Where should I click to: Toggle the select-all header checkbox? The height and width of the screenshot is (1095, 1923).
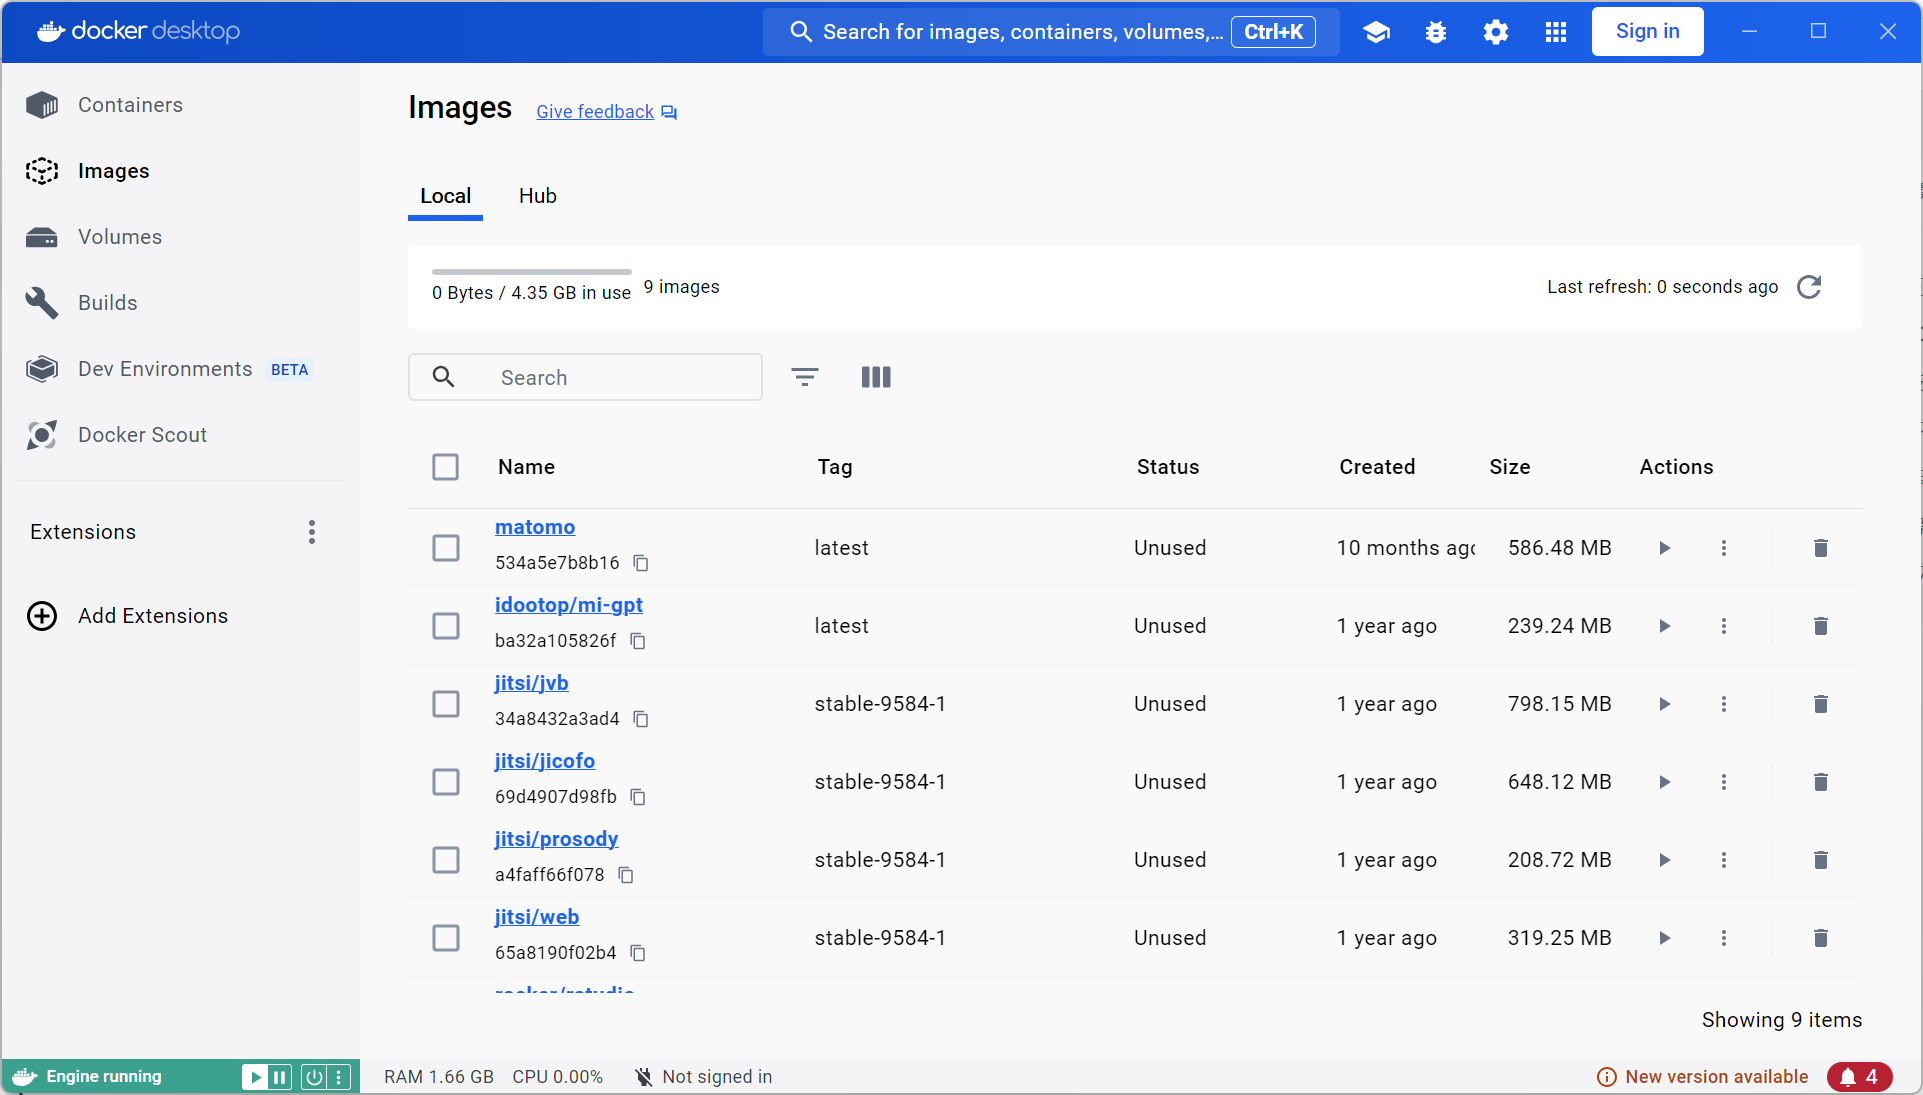point(446,467)
